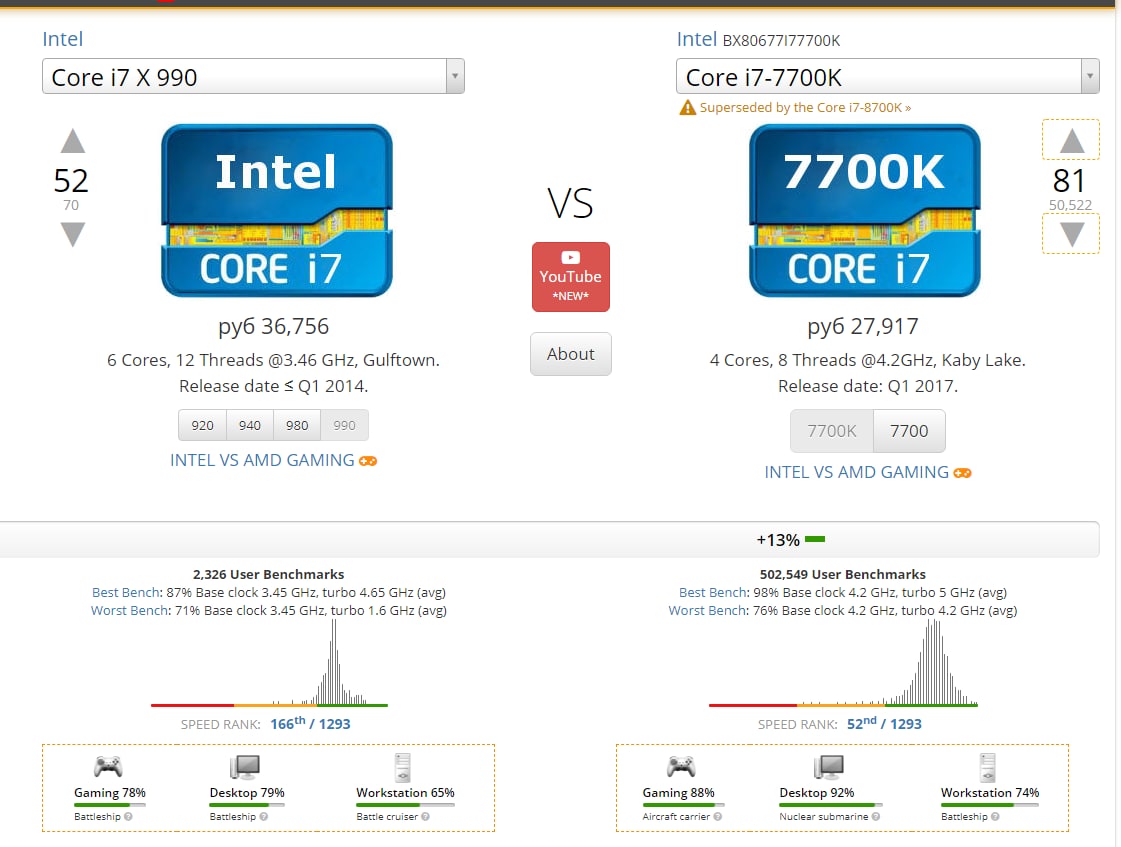Open the YouTube NEW button
This screenshot has width=1121, height=847.
pos(571,277)
